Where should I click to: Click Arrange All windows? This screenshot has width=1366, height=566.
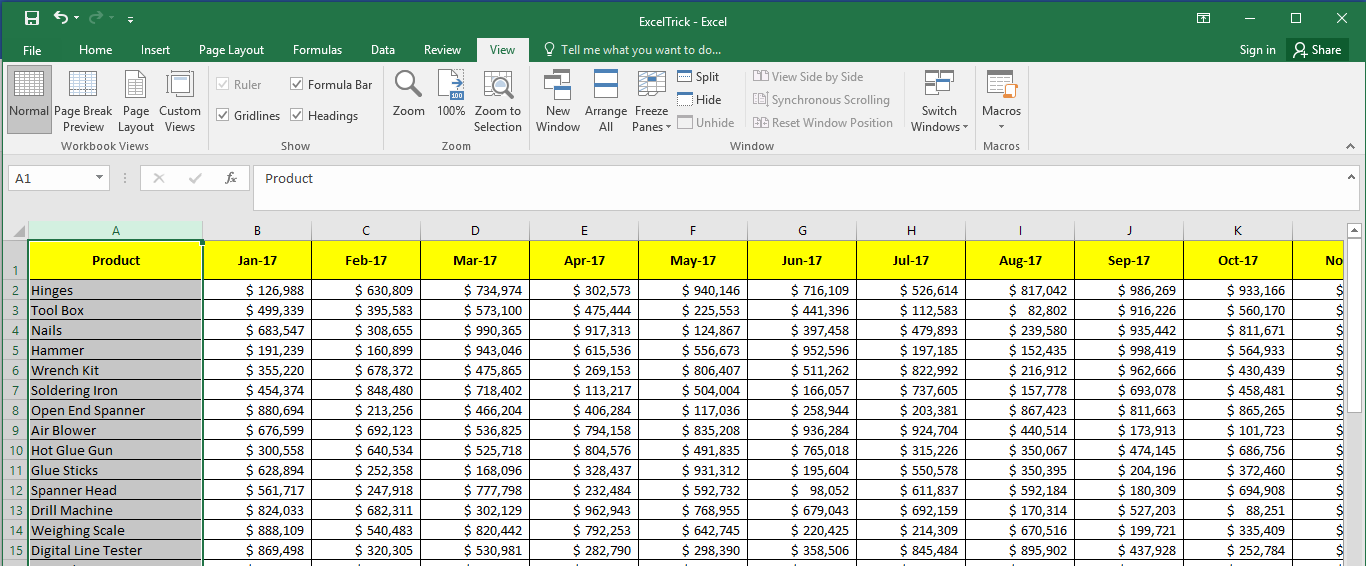606,99
